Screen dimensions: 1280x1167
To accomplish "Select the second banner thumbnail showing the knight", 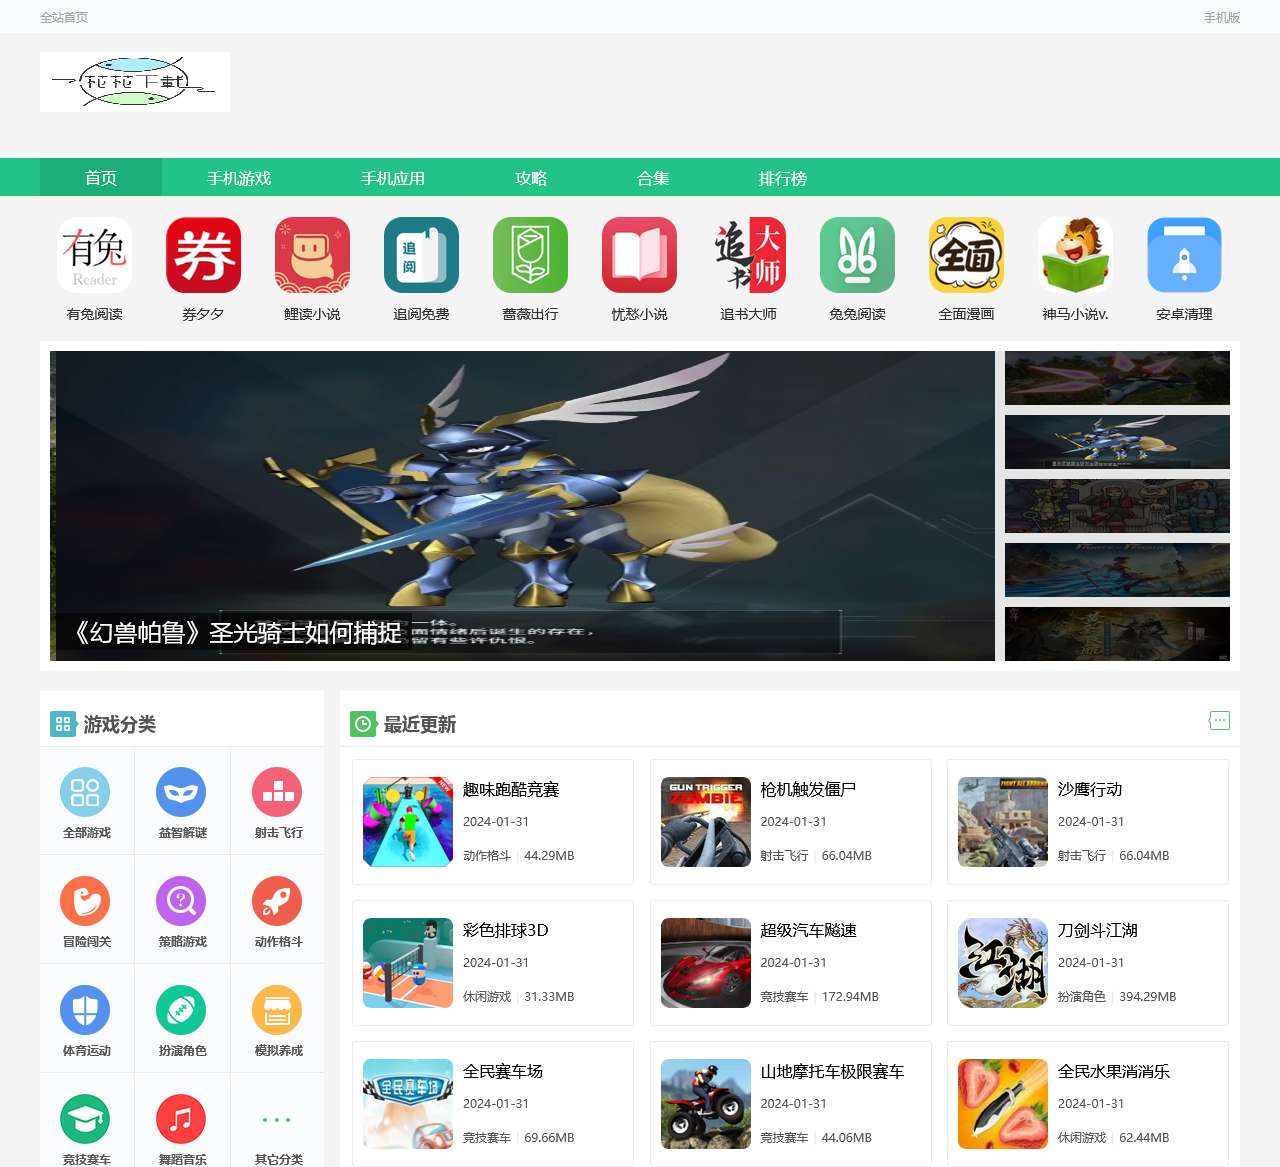I will (1117, 442).
